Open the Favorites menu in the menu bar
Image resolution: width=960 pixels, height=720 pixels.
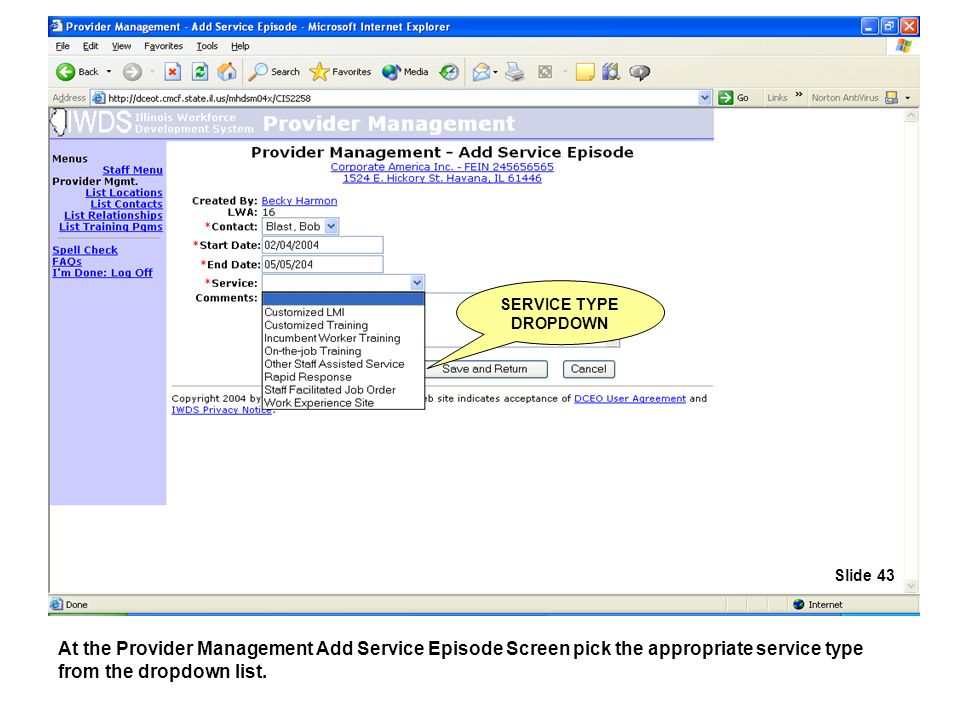(163, 46)
